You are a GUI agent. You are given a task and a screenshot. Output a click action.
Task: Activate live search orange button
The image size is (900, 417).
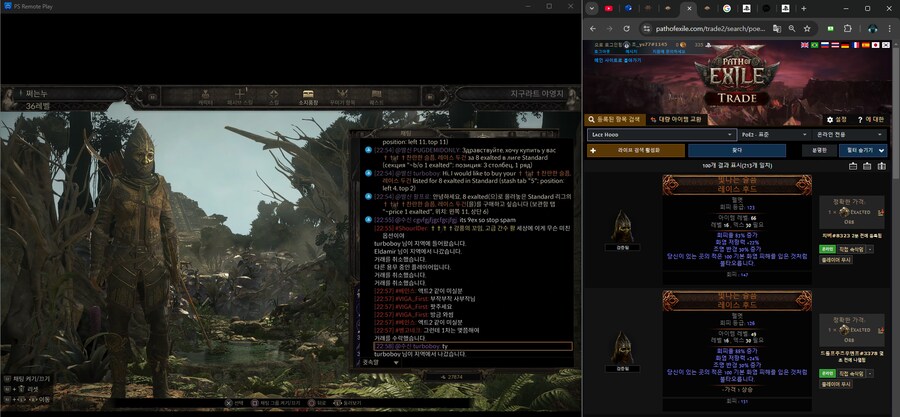(636, 150)
